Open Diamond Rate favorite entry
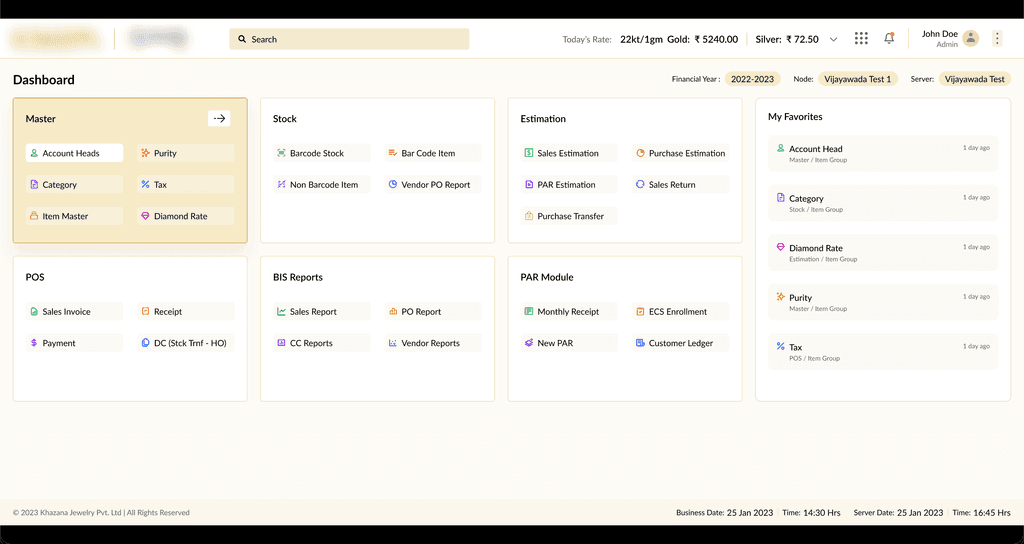This screenshot has height=544, width=1024. [x=883, y=253]
